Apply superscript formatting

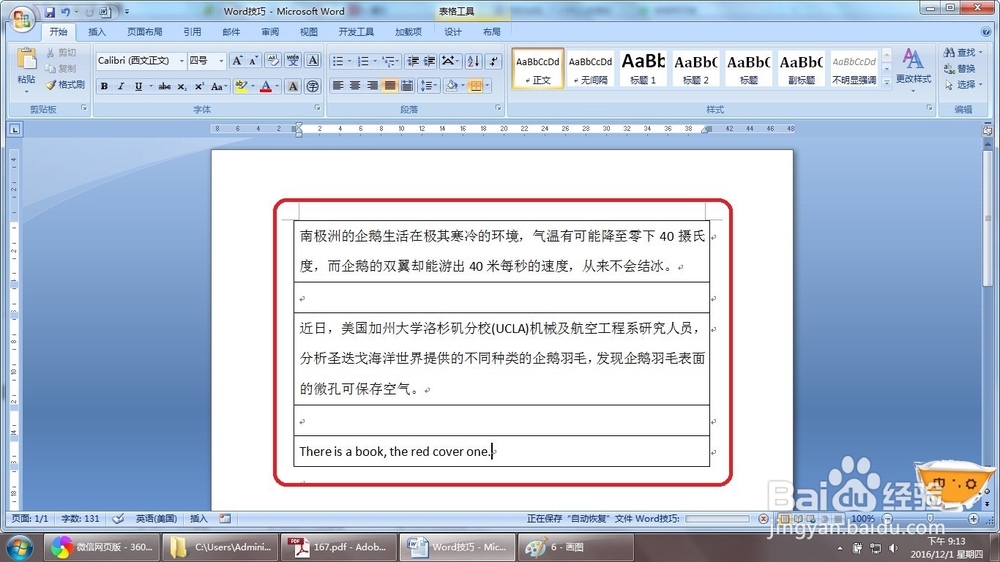199,86
